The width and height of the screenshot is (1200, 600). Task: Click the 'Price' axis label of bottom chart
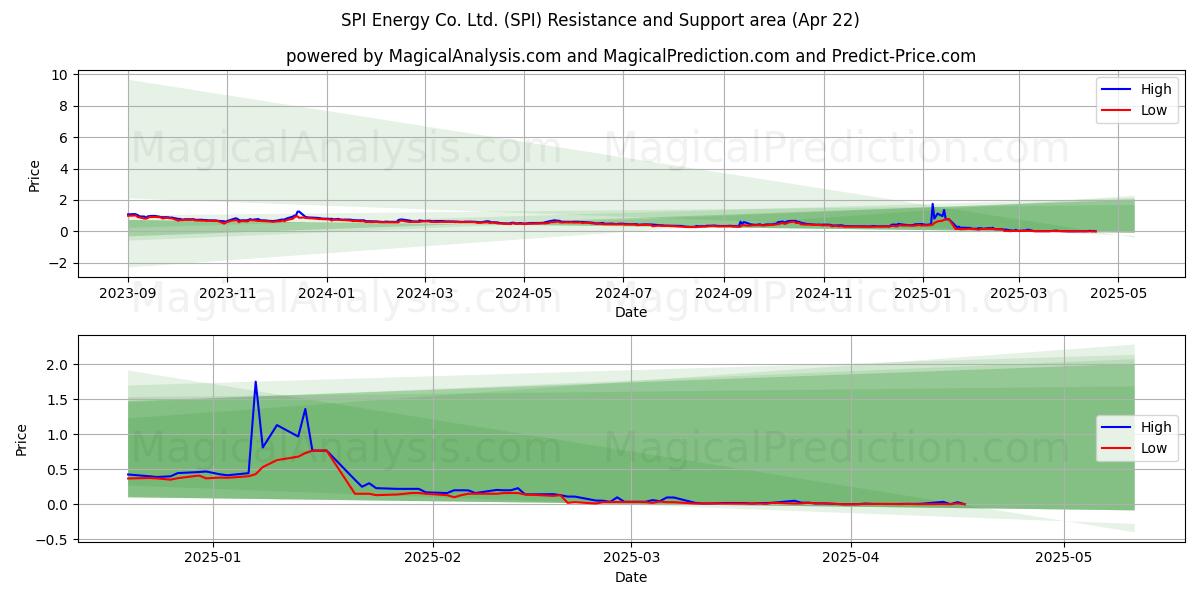pos(22,440)
